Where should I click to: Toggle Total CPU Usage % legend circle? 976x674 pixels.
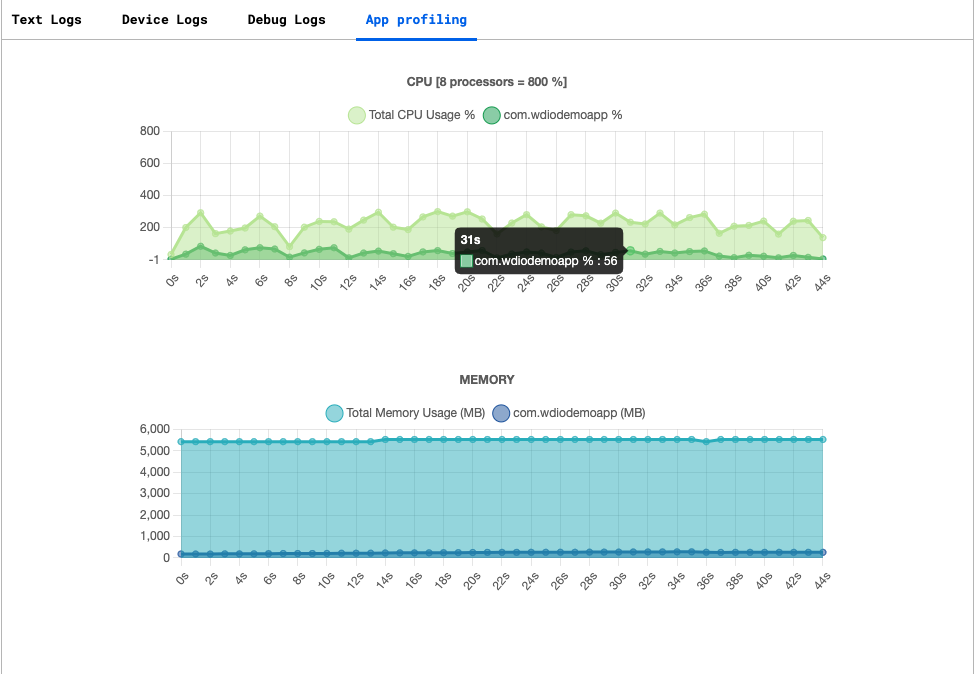(x=357, y=115)
